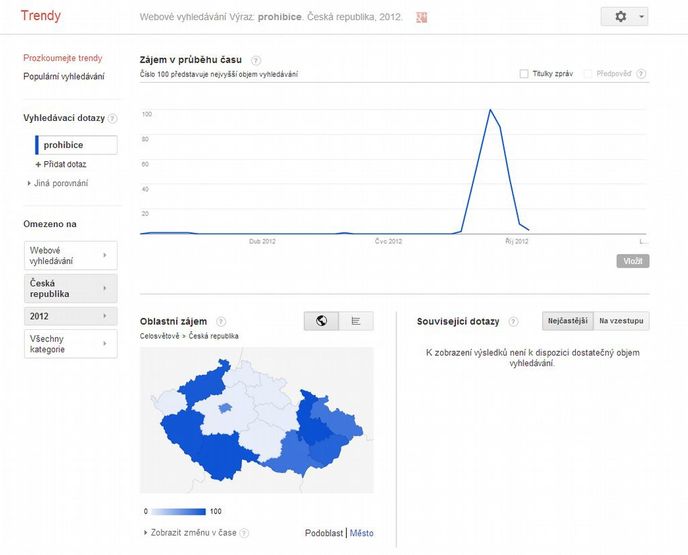Open help icon next to Předpověď
The width and height of the screenshot is (688, 555).
[641, 74]
